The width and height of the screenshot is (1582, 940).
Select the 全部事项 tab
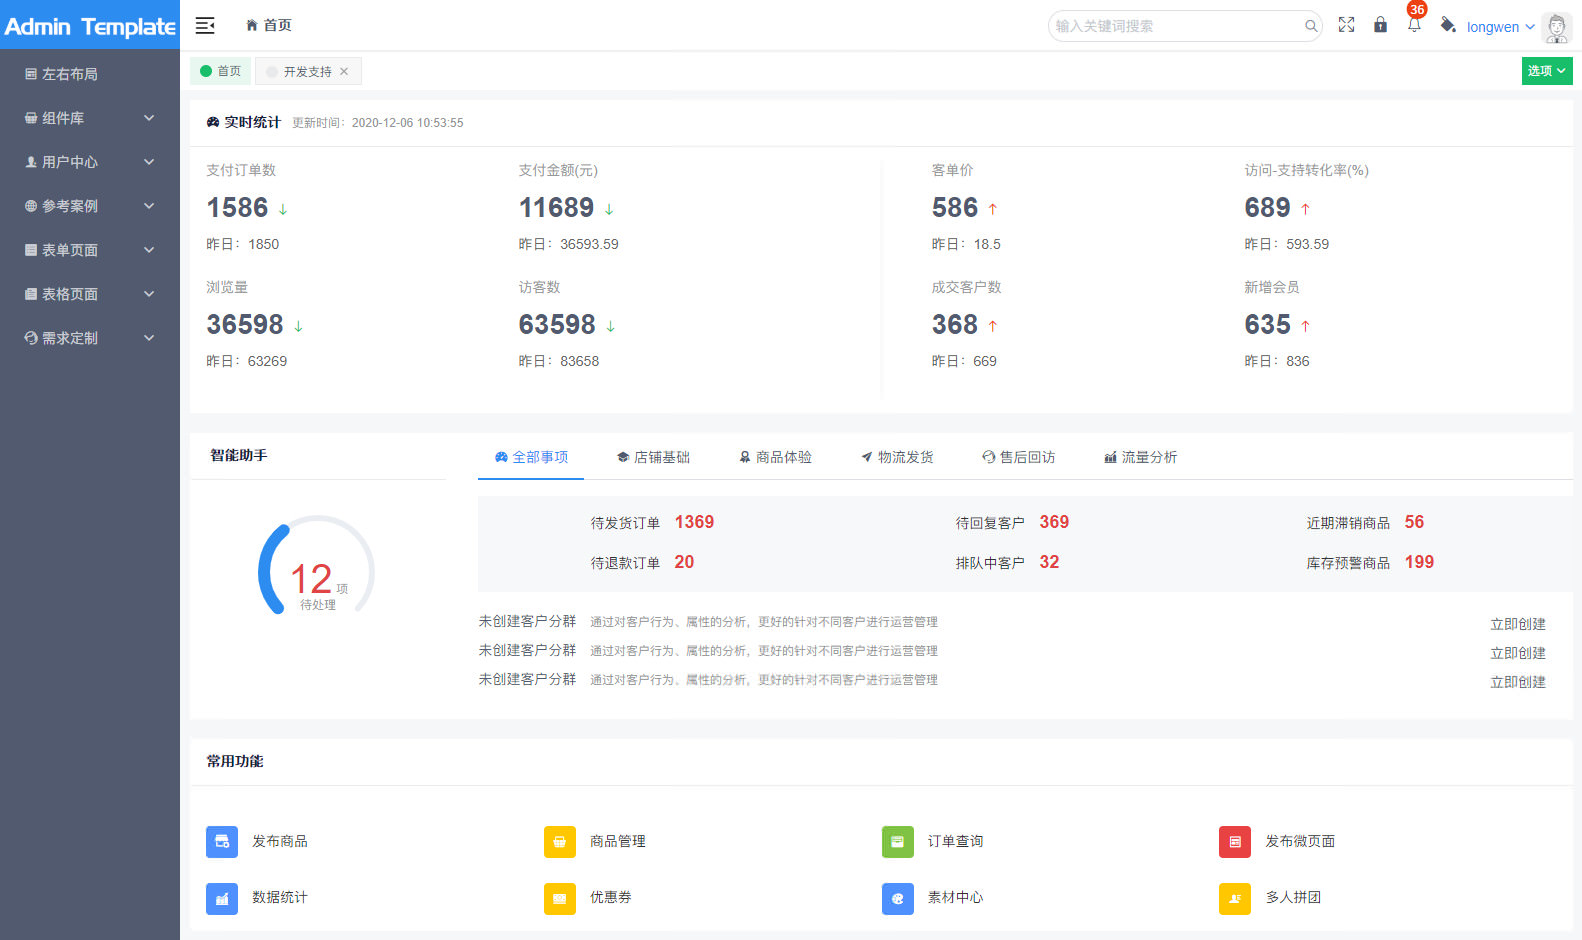click(x=531, y=457)
